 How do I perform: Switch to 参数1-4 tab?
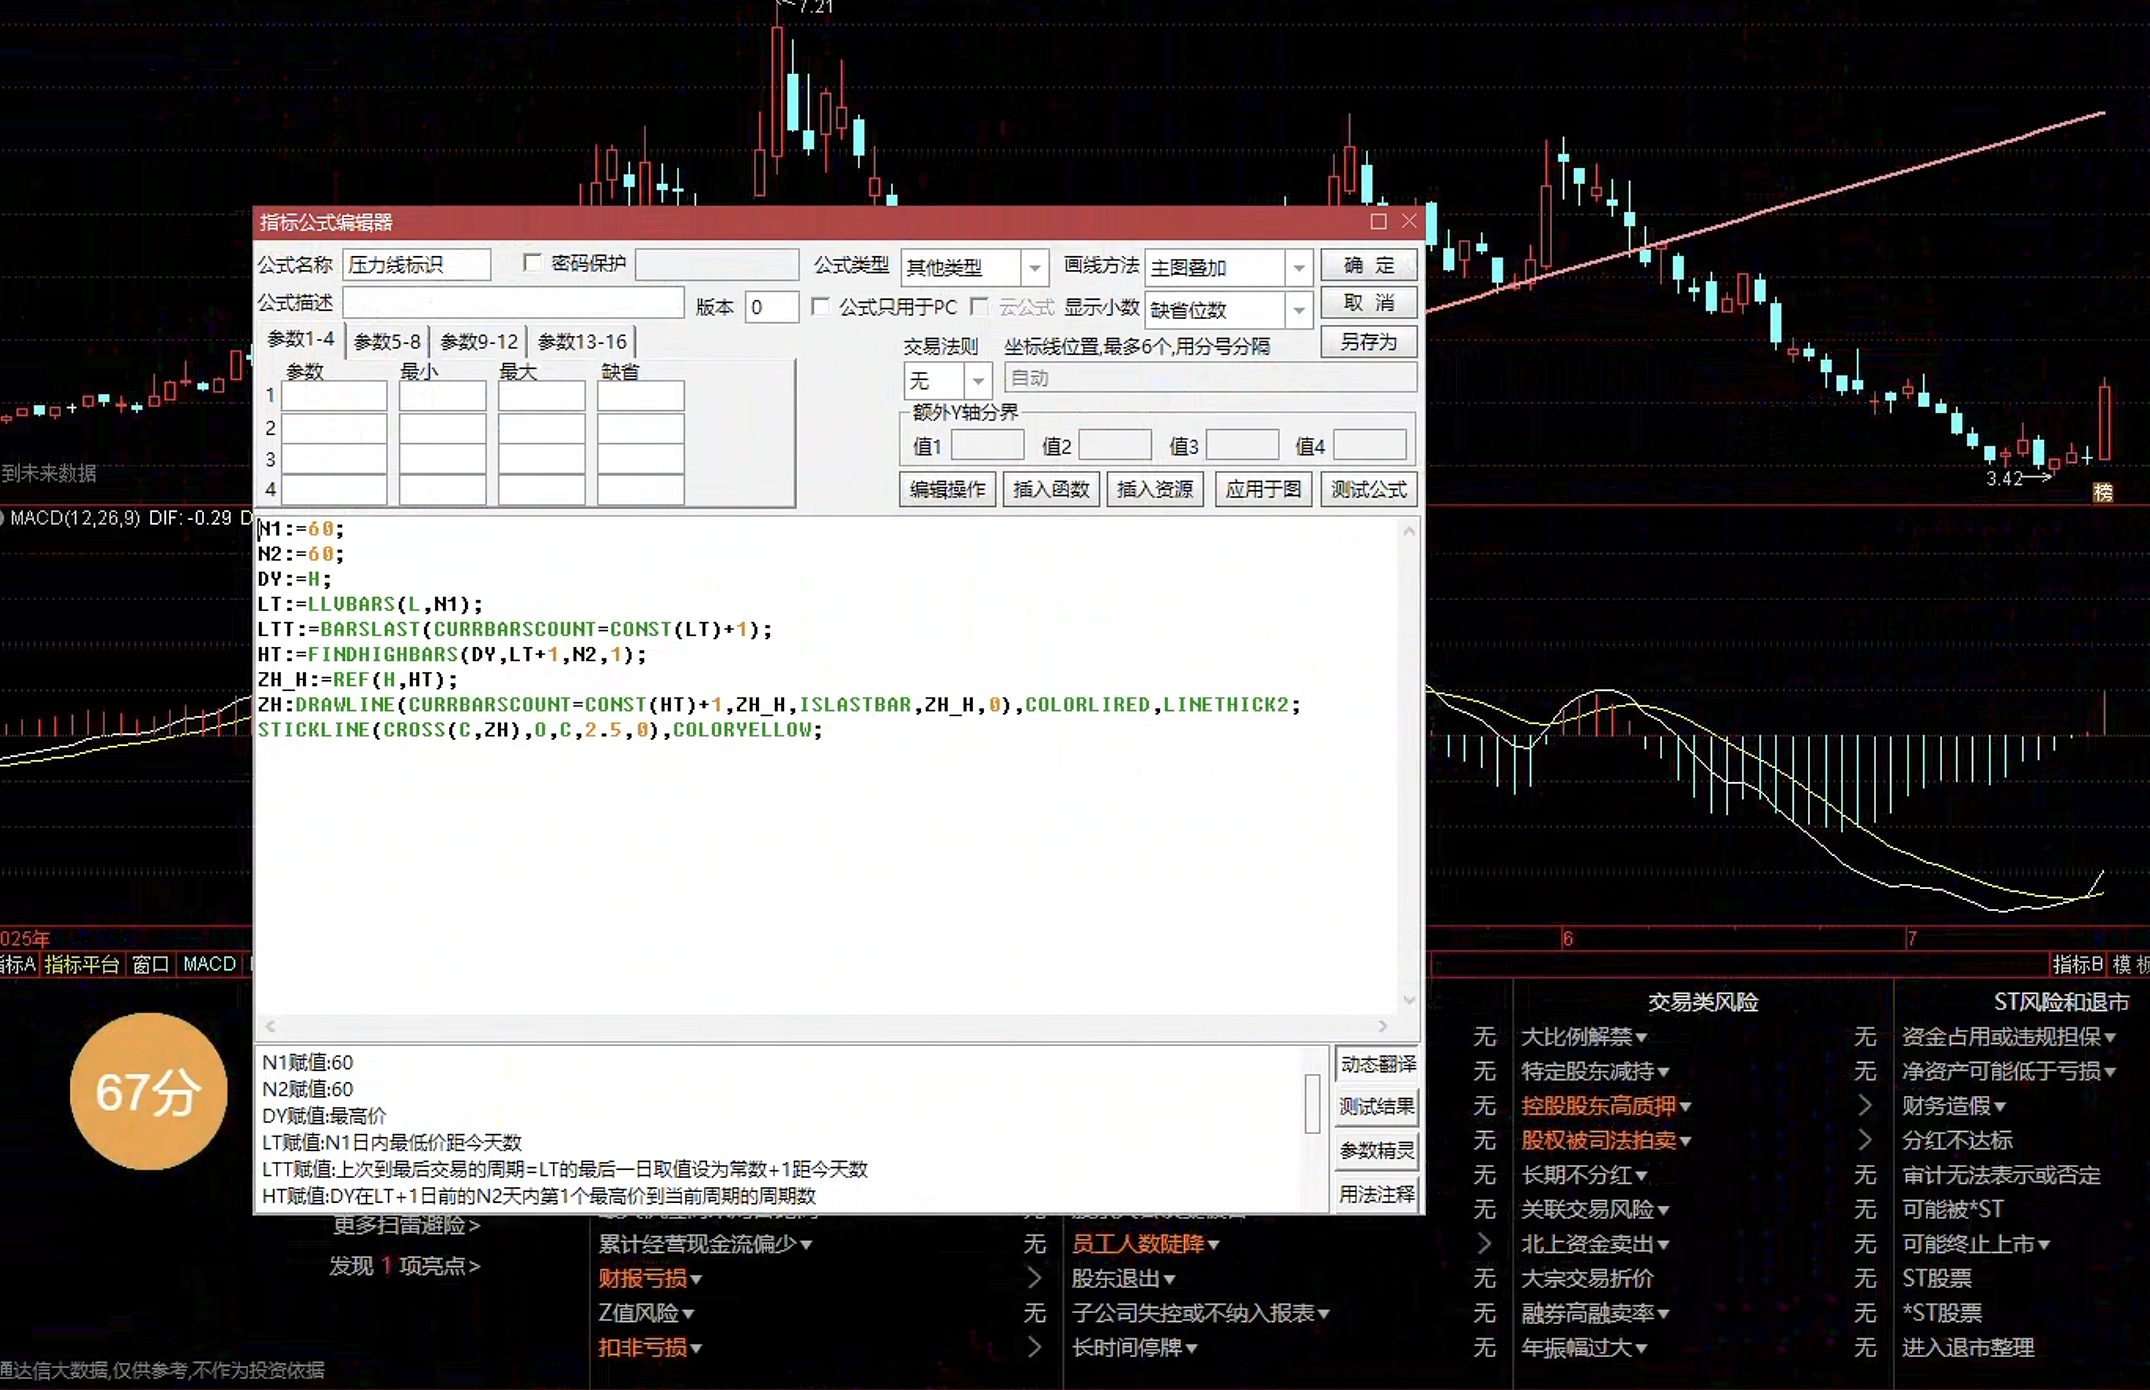(301, 340)
